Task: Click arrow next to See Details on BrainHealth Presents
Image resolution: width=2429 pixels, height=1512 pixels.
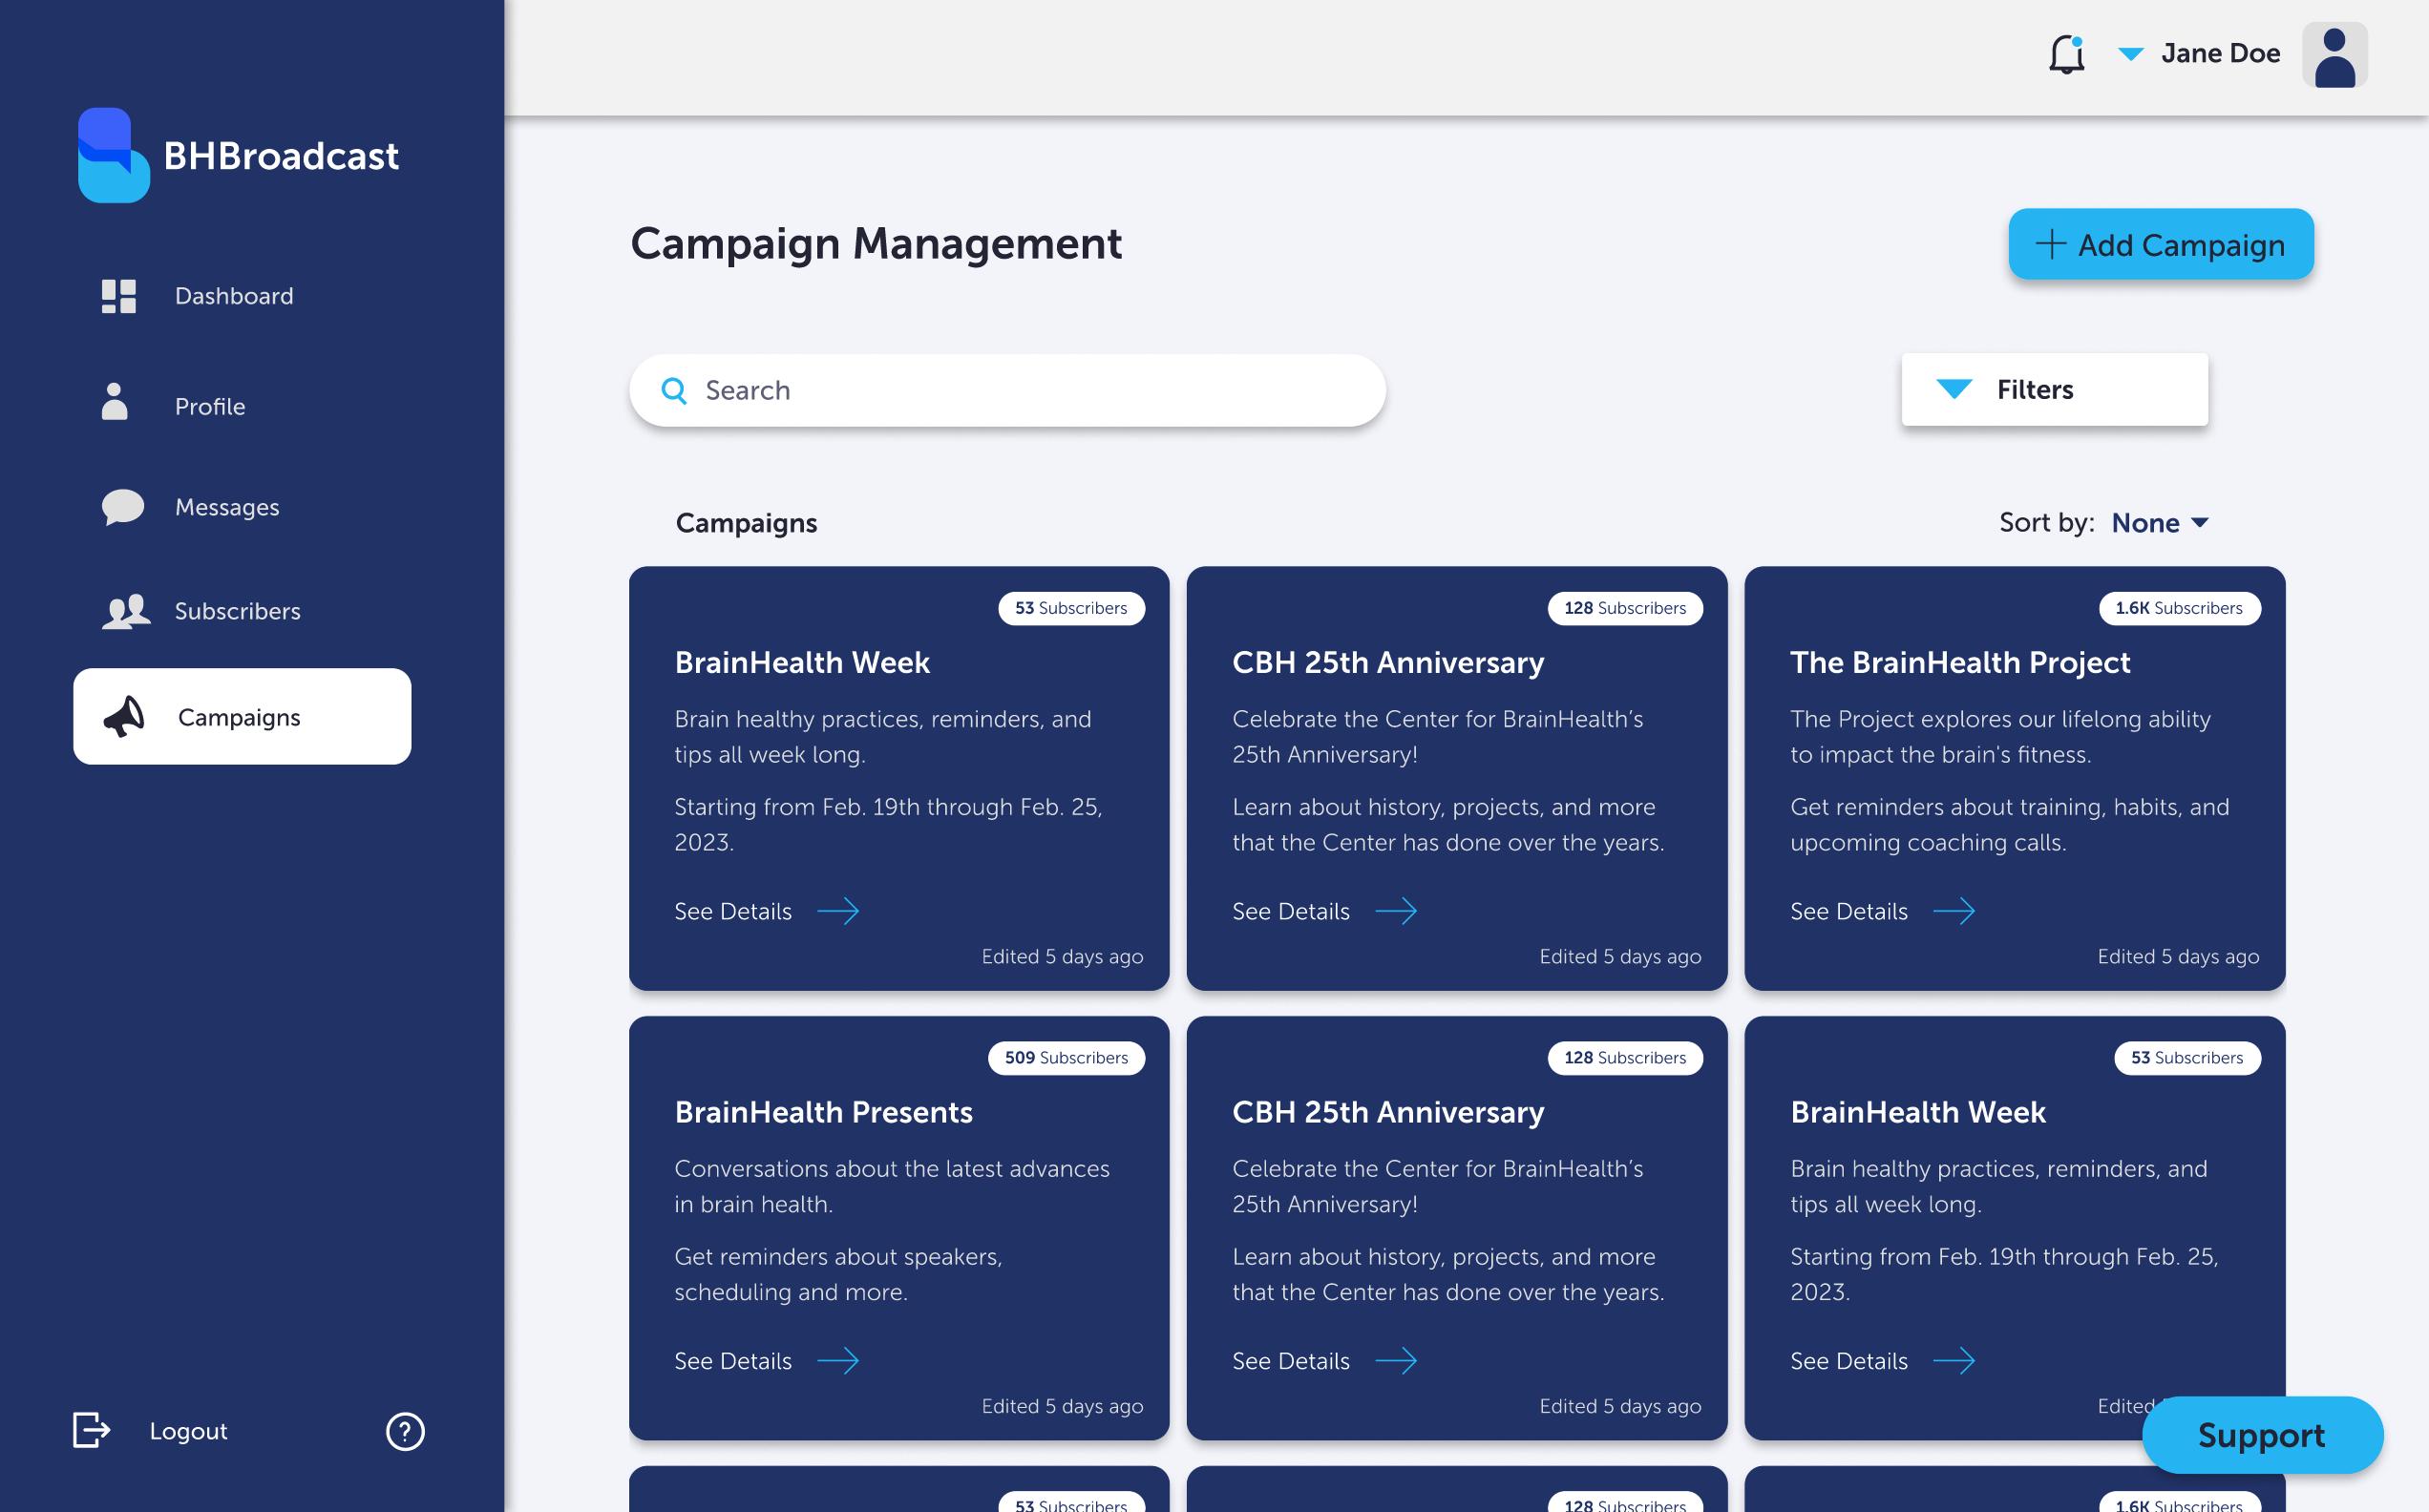Action: [x=838, y=1361]
